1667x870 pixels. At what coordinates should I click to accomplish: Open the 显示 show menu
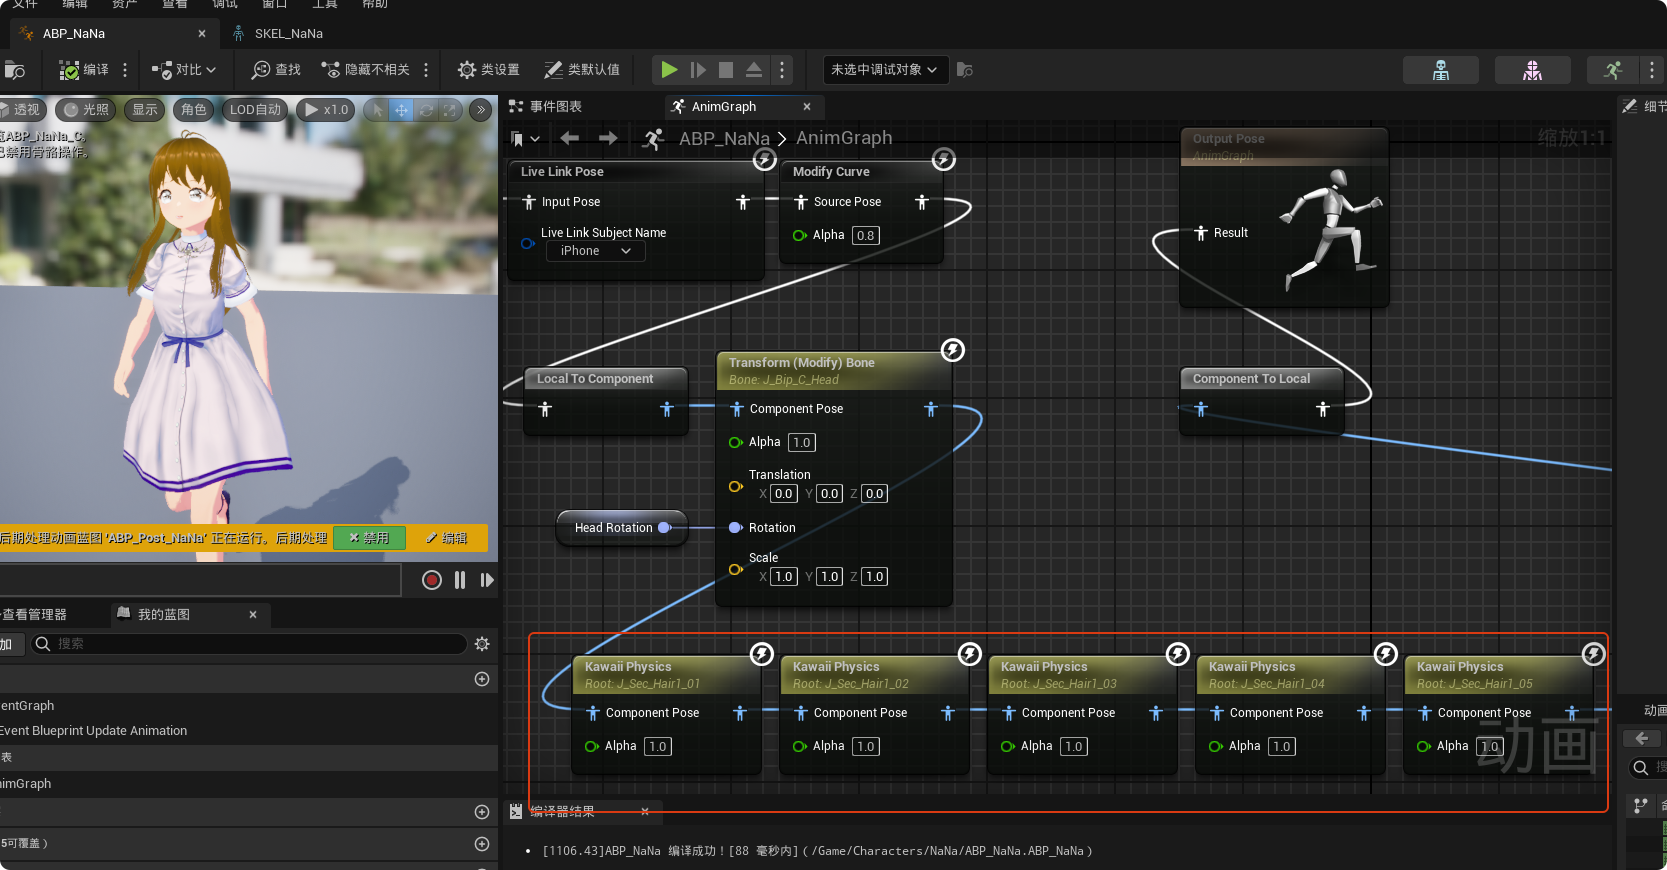pyautogui.click(x=145, y=110)
